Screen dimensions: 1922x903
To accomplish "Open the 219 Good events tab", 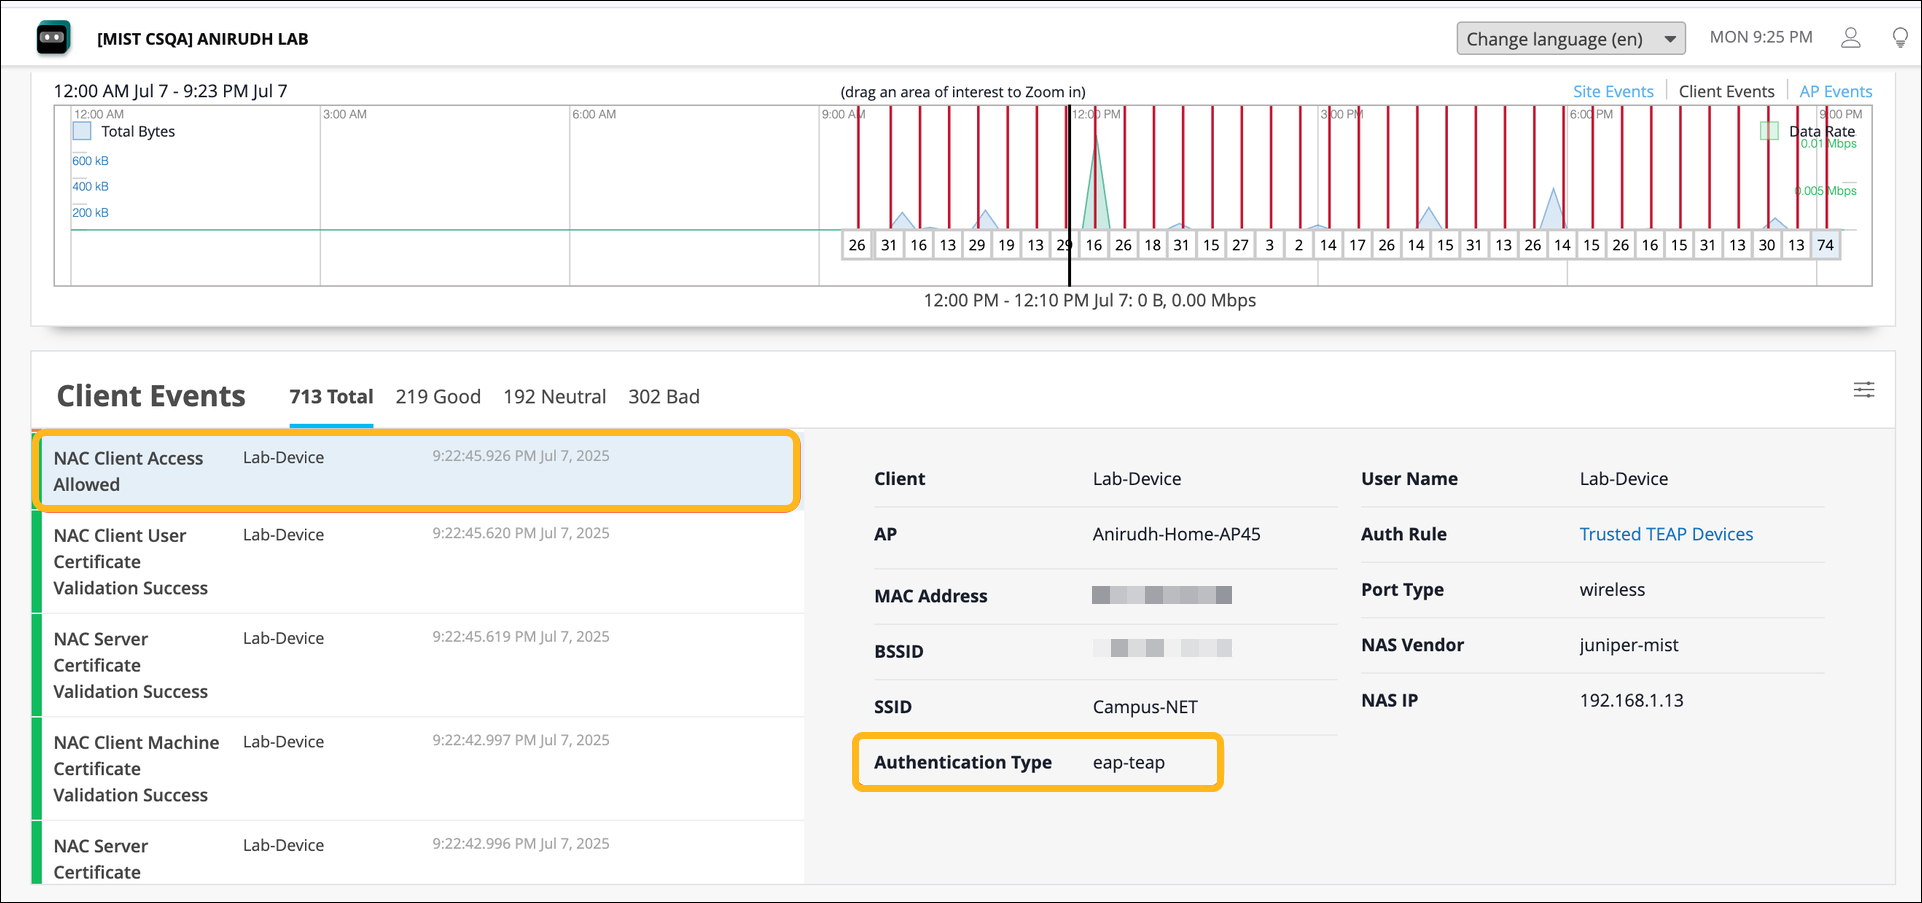I will pos(437,396).
